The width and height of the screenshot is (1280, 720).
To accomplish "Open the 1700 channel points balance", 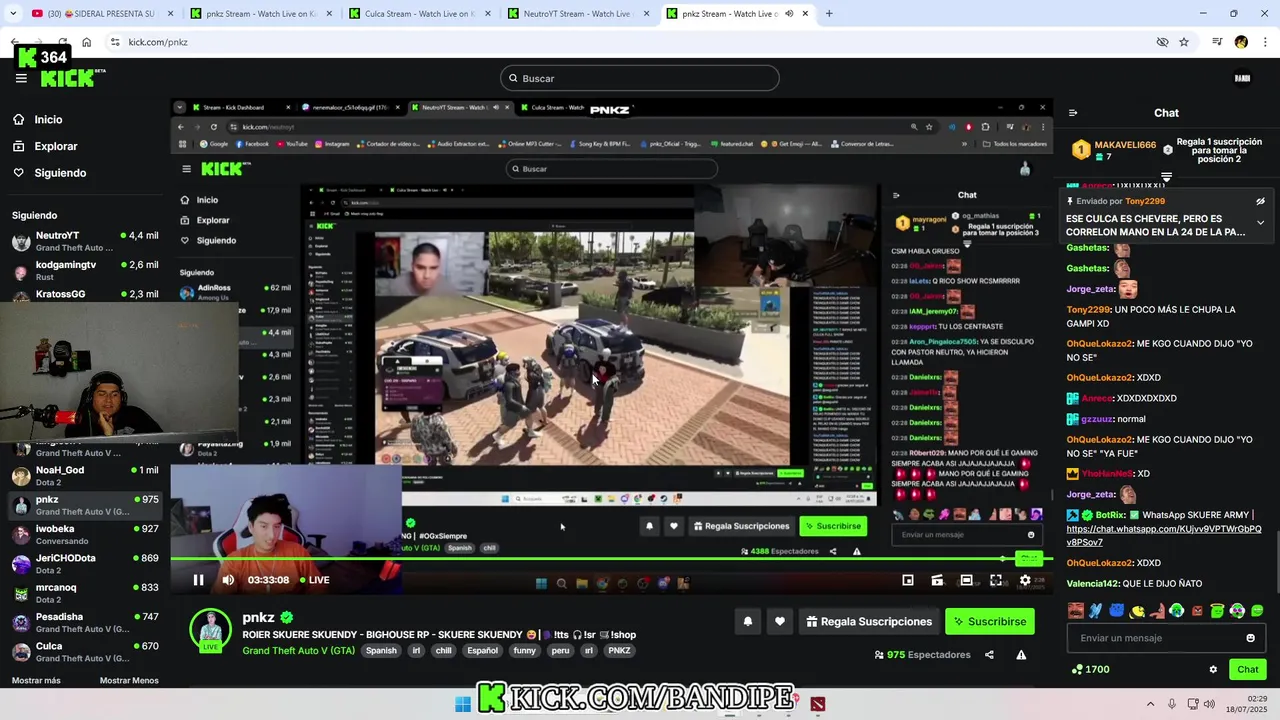I will coord(1090,670).
